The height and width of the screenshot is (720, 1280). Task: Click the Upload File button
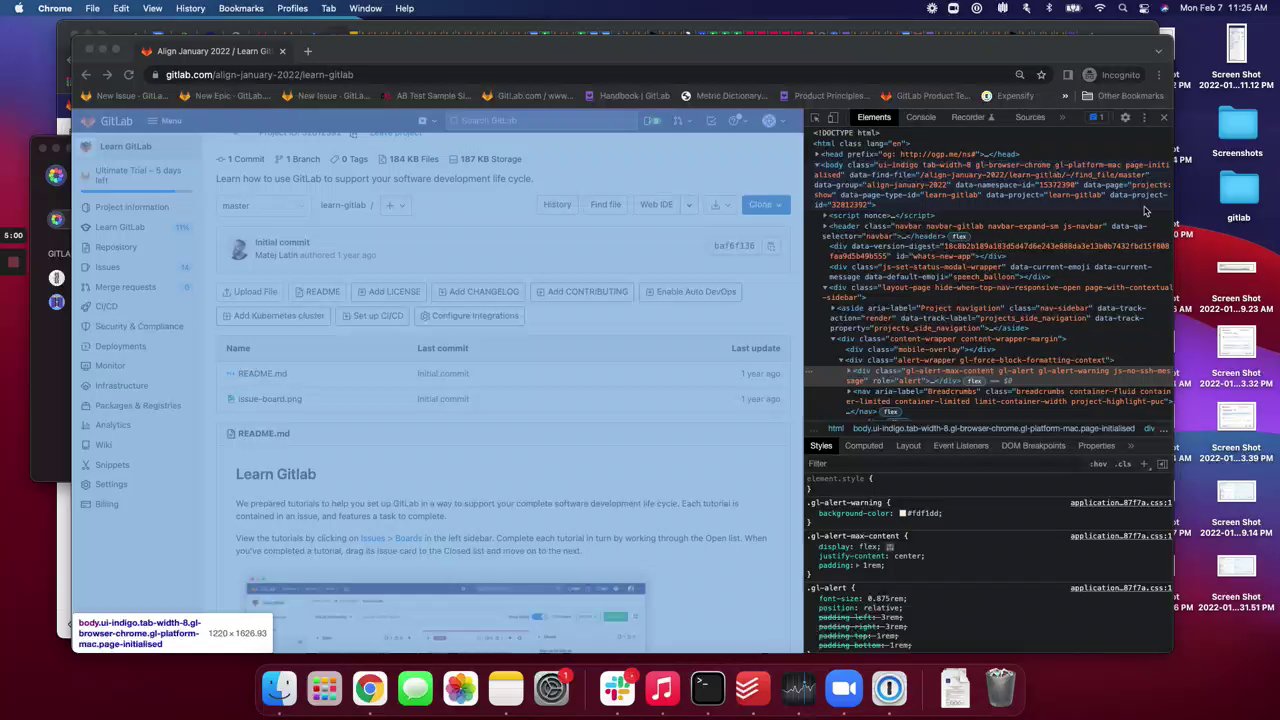pos(249,292)
